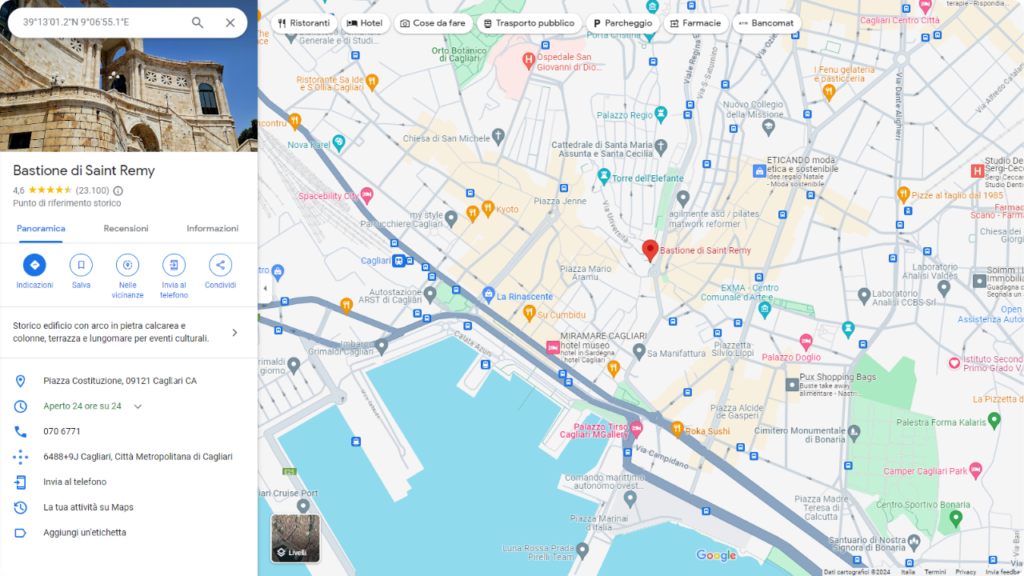The image size is (1024, 576).
Task: Click the Palestra Forma Kalaris marker
Action: (x=994, y=421)
